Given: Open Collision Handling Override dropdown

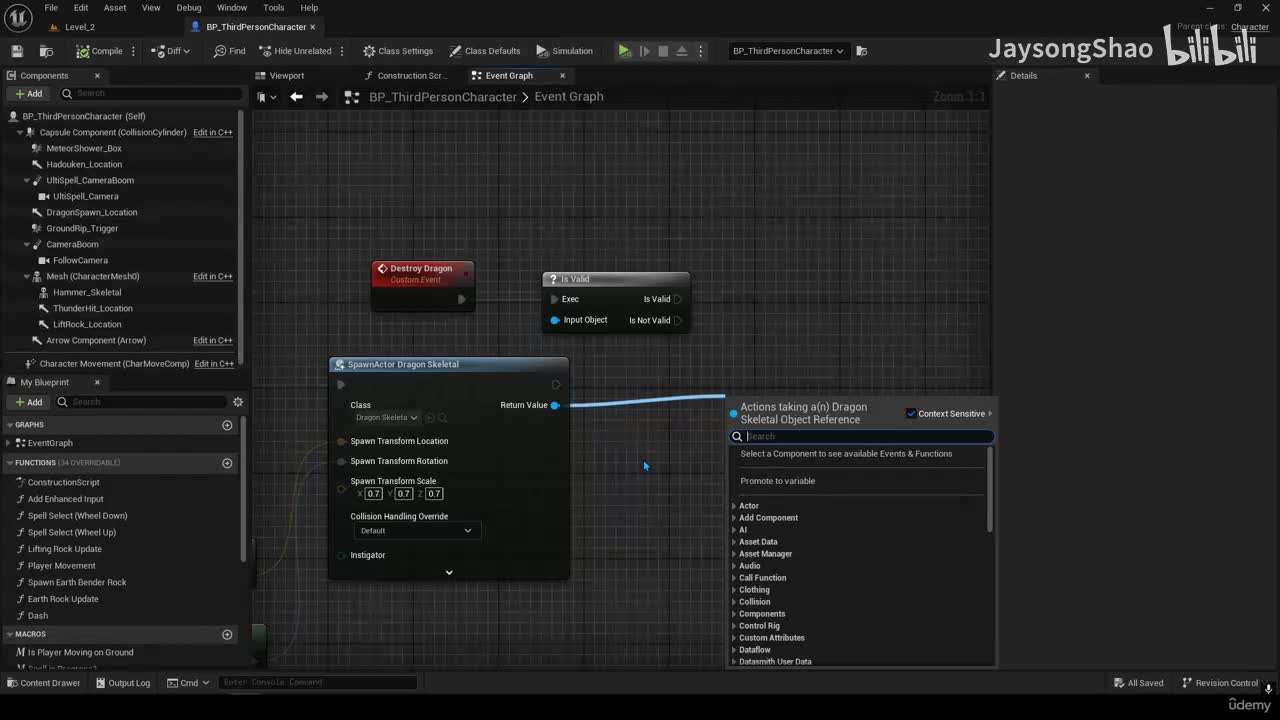Looking at the screenshot, I should click(416, 531).
